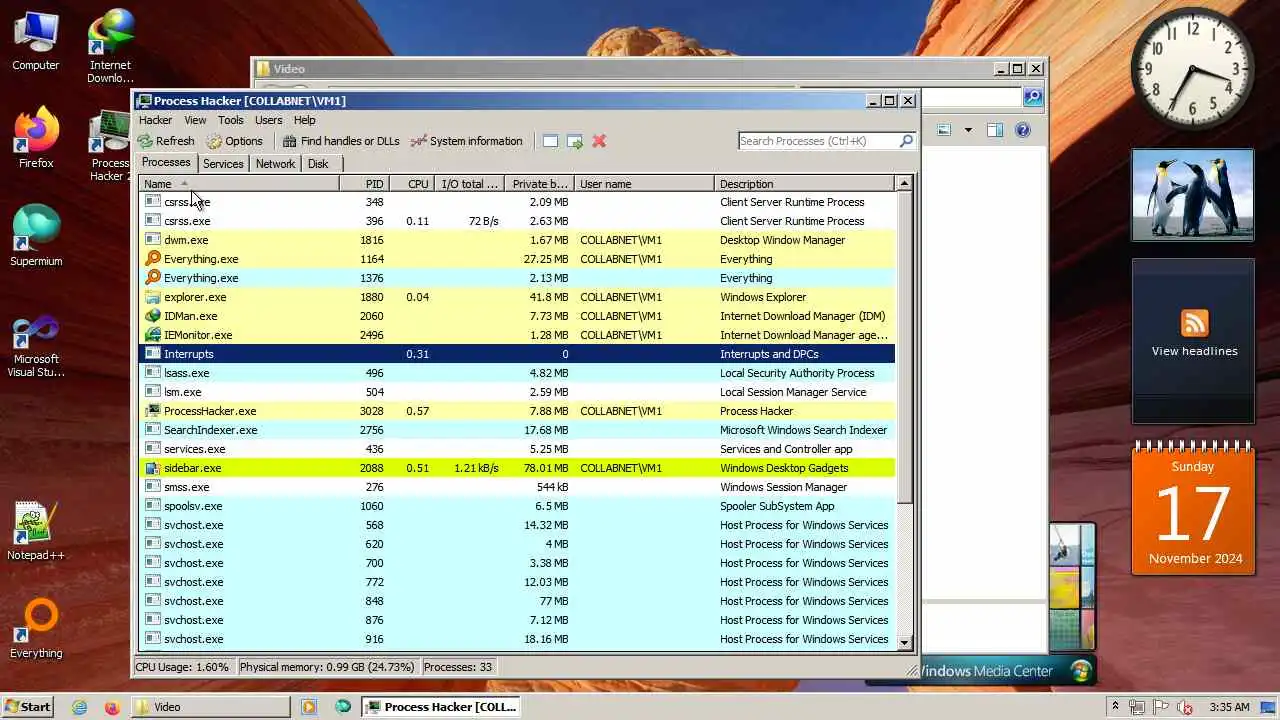Screen dimensions: 1280x720
Task: Open Microsoft Visual Studio desktop shortcut
Action: (36, 346)
